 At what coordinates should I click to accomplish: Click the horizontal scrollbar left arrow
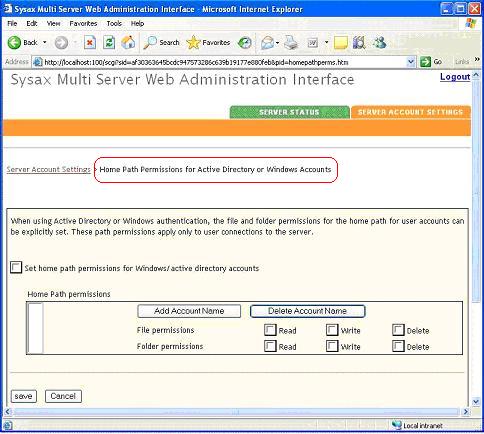pyautogui.click(x=8, y=412)
